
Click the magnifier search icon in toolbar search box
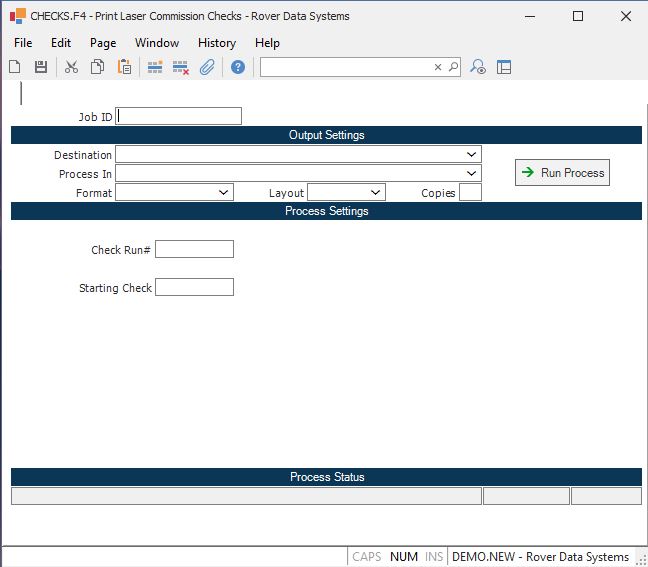click(x=453, y=67)
